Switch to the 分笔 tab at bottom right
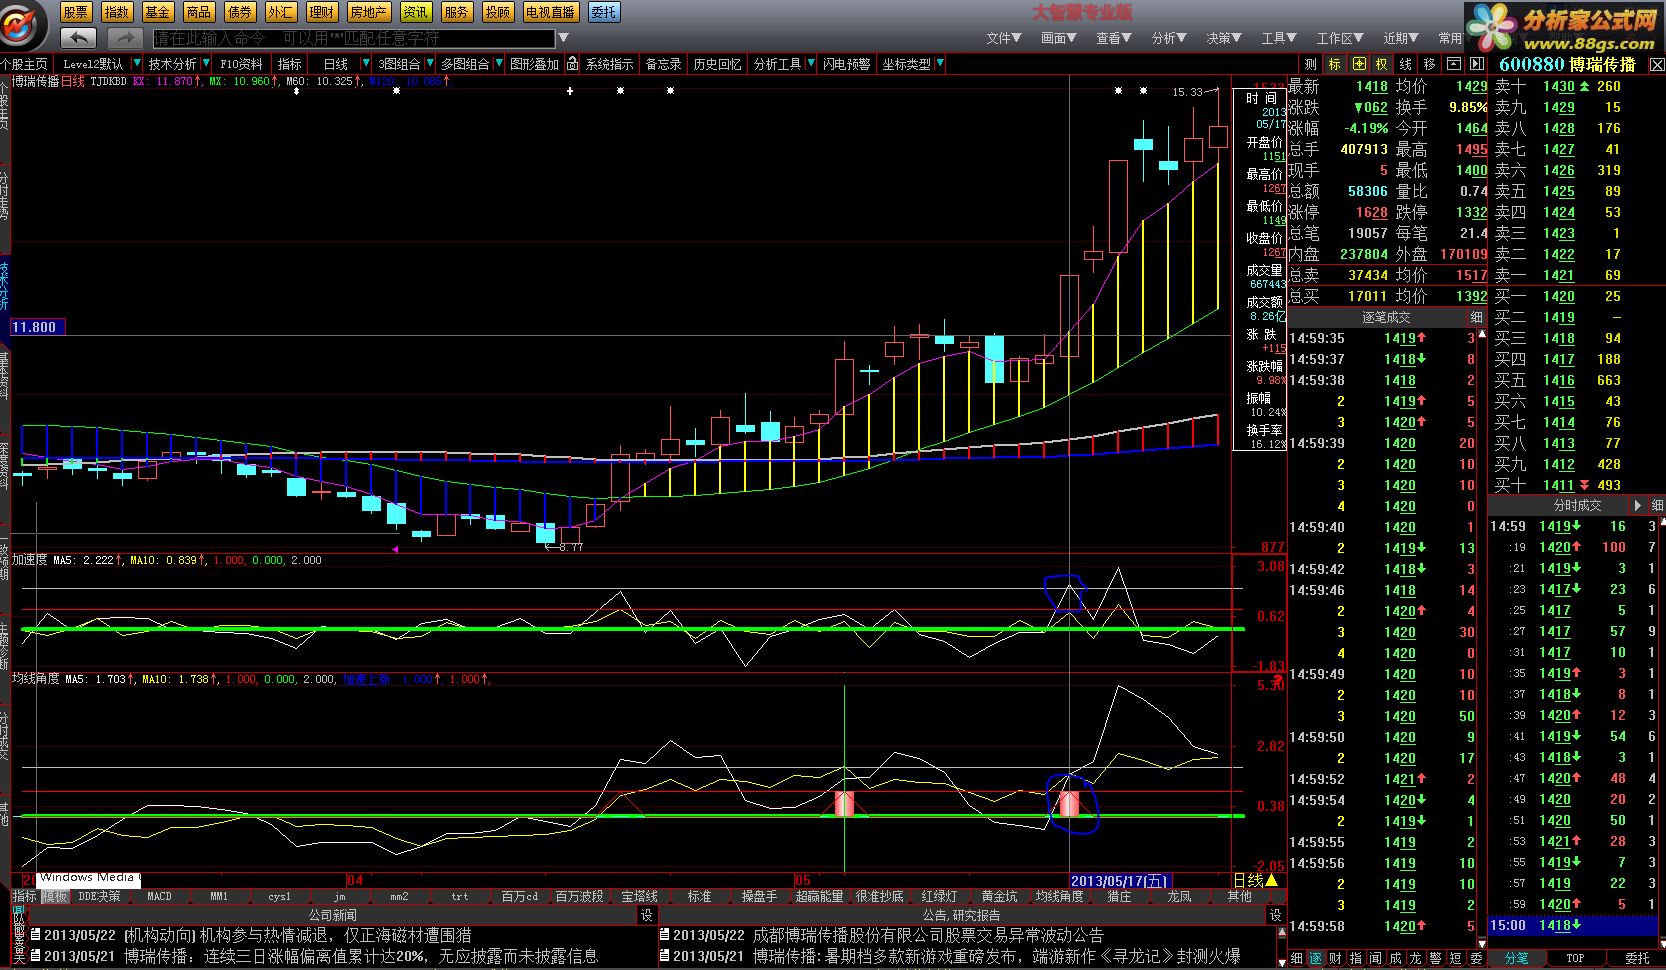 tap(1517, 958)
